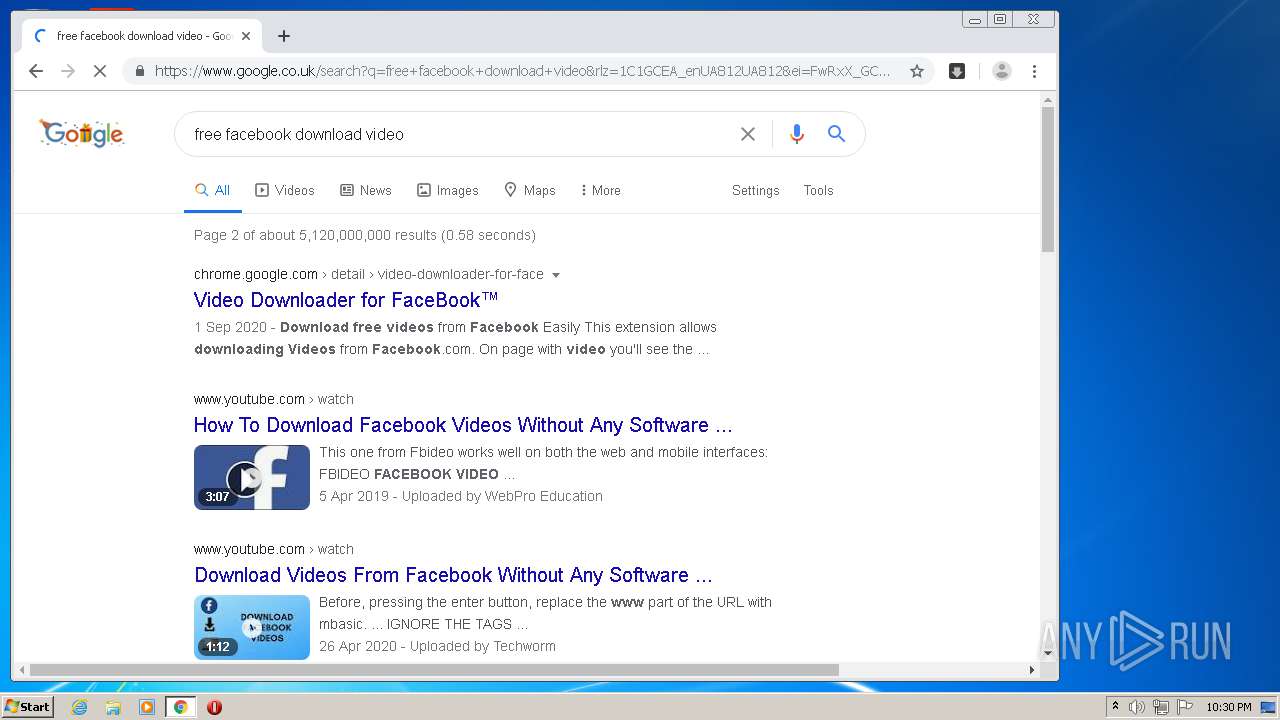Screen dimensions: 1280x720
Task: Open 'Video Downloader for FaceBook' result
Action: tap(346, 300)
